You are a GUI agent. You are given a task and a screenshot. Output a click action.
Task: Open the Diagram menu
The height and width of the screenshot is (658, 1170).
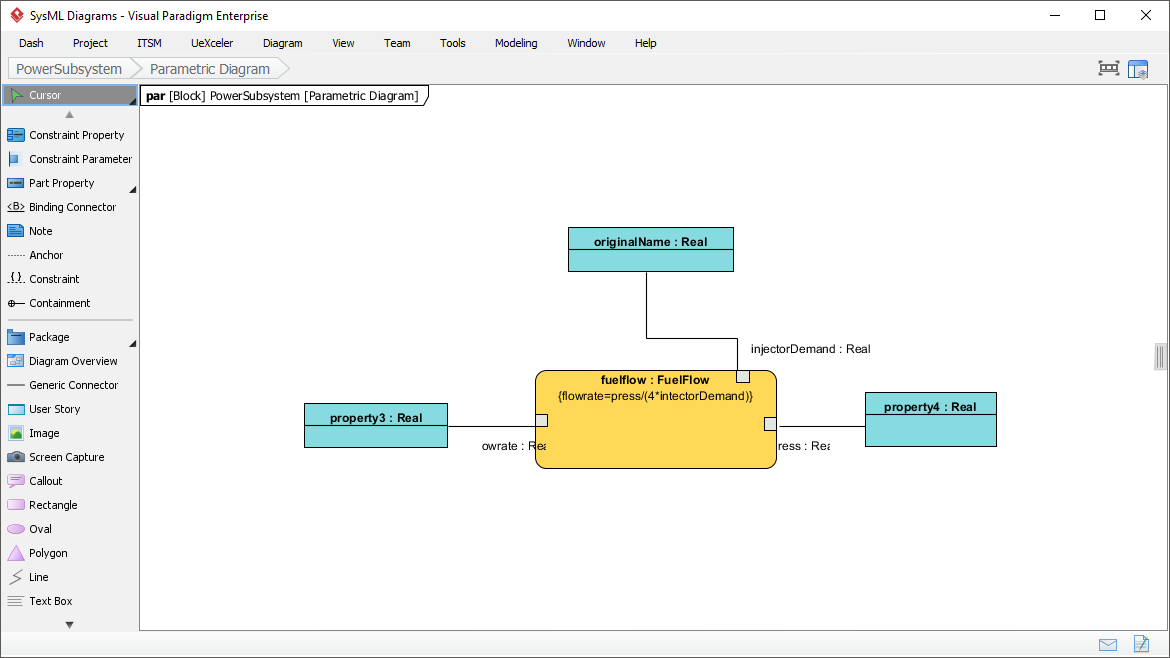(x=282, y=43)
